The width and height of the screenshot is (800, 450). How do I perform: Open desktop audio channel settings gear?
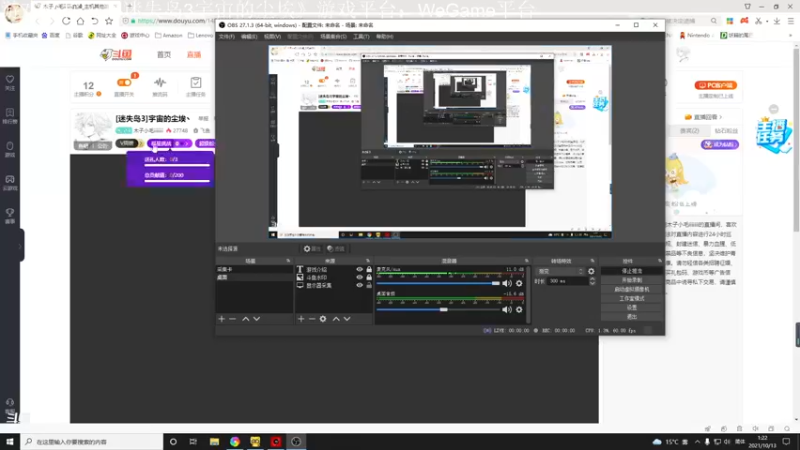coord(519,310)
